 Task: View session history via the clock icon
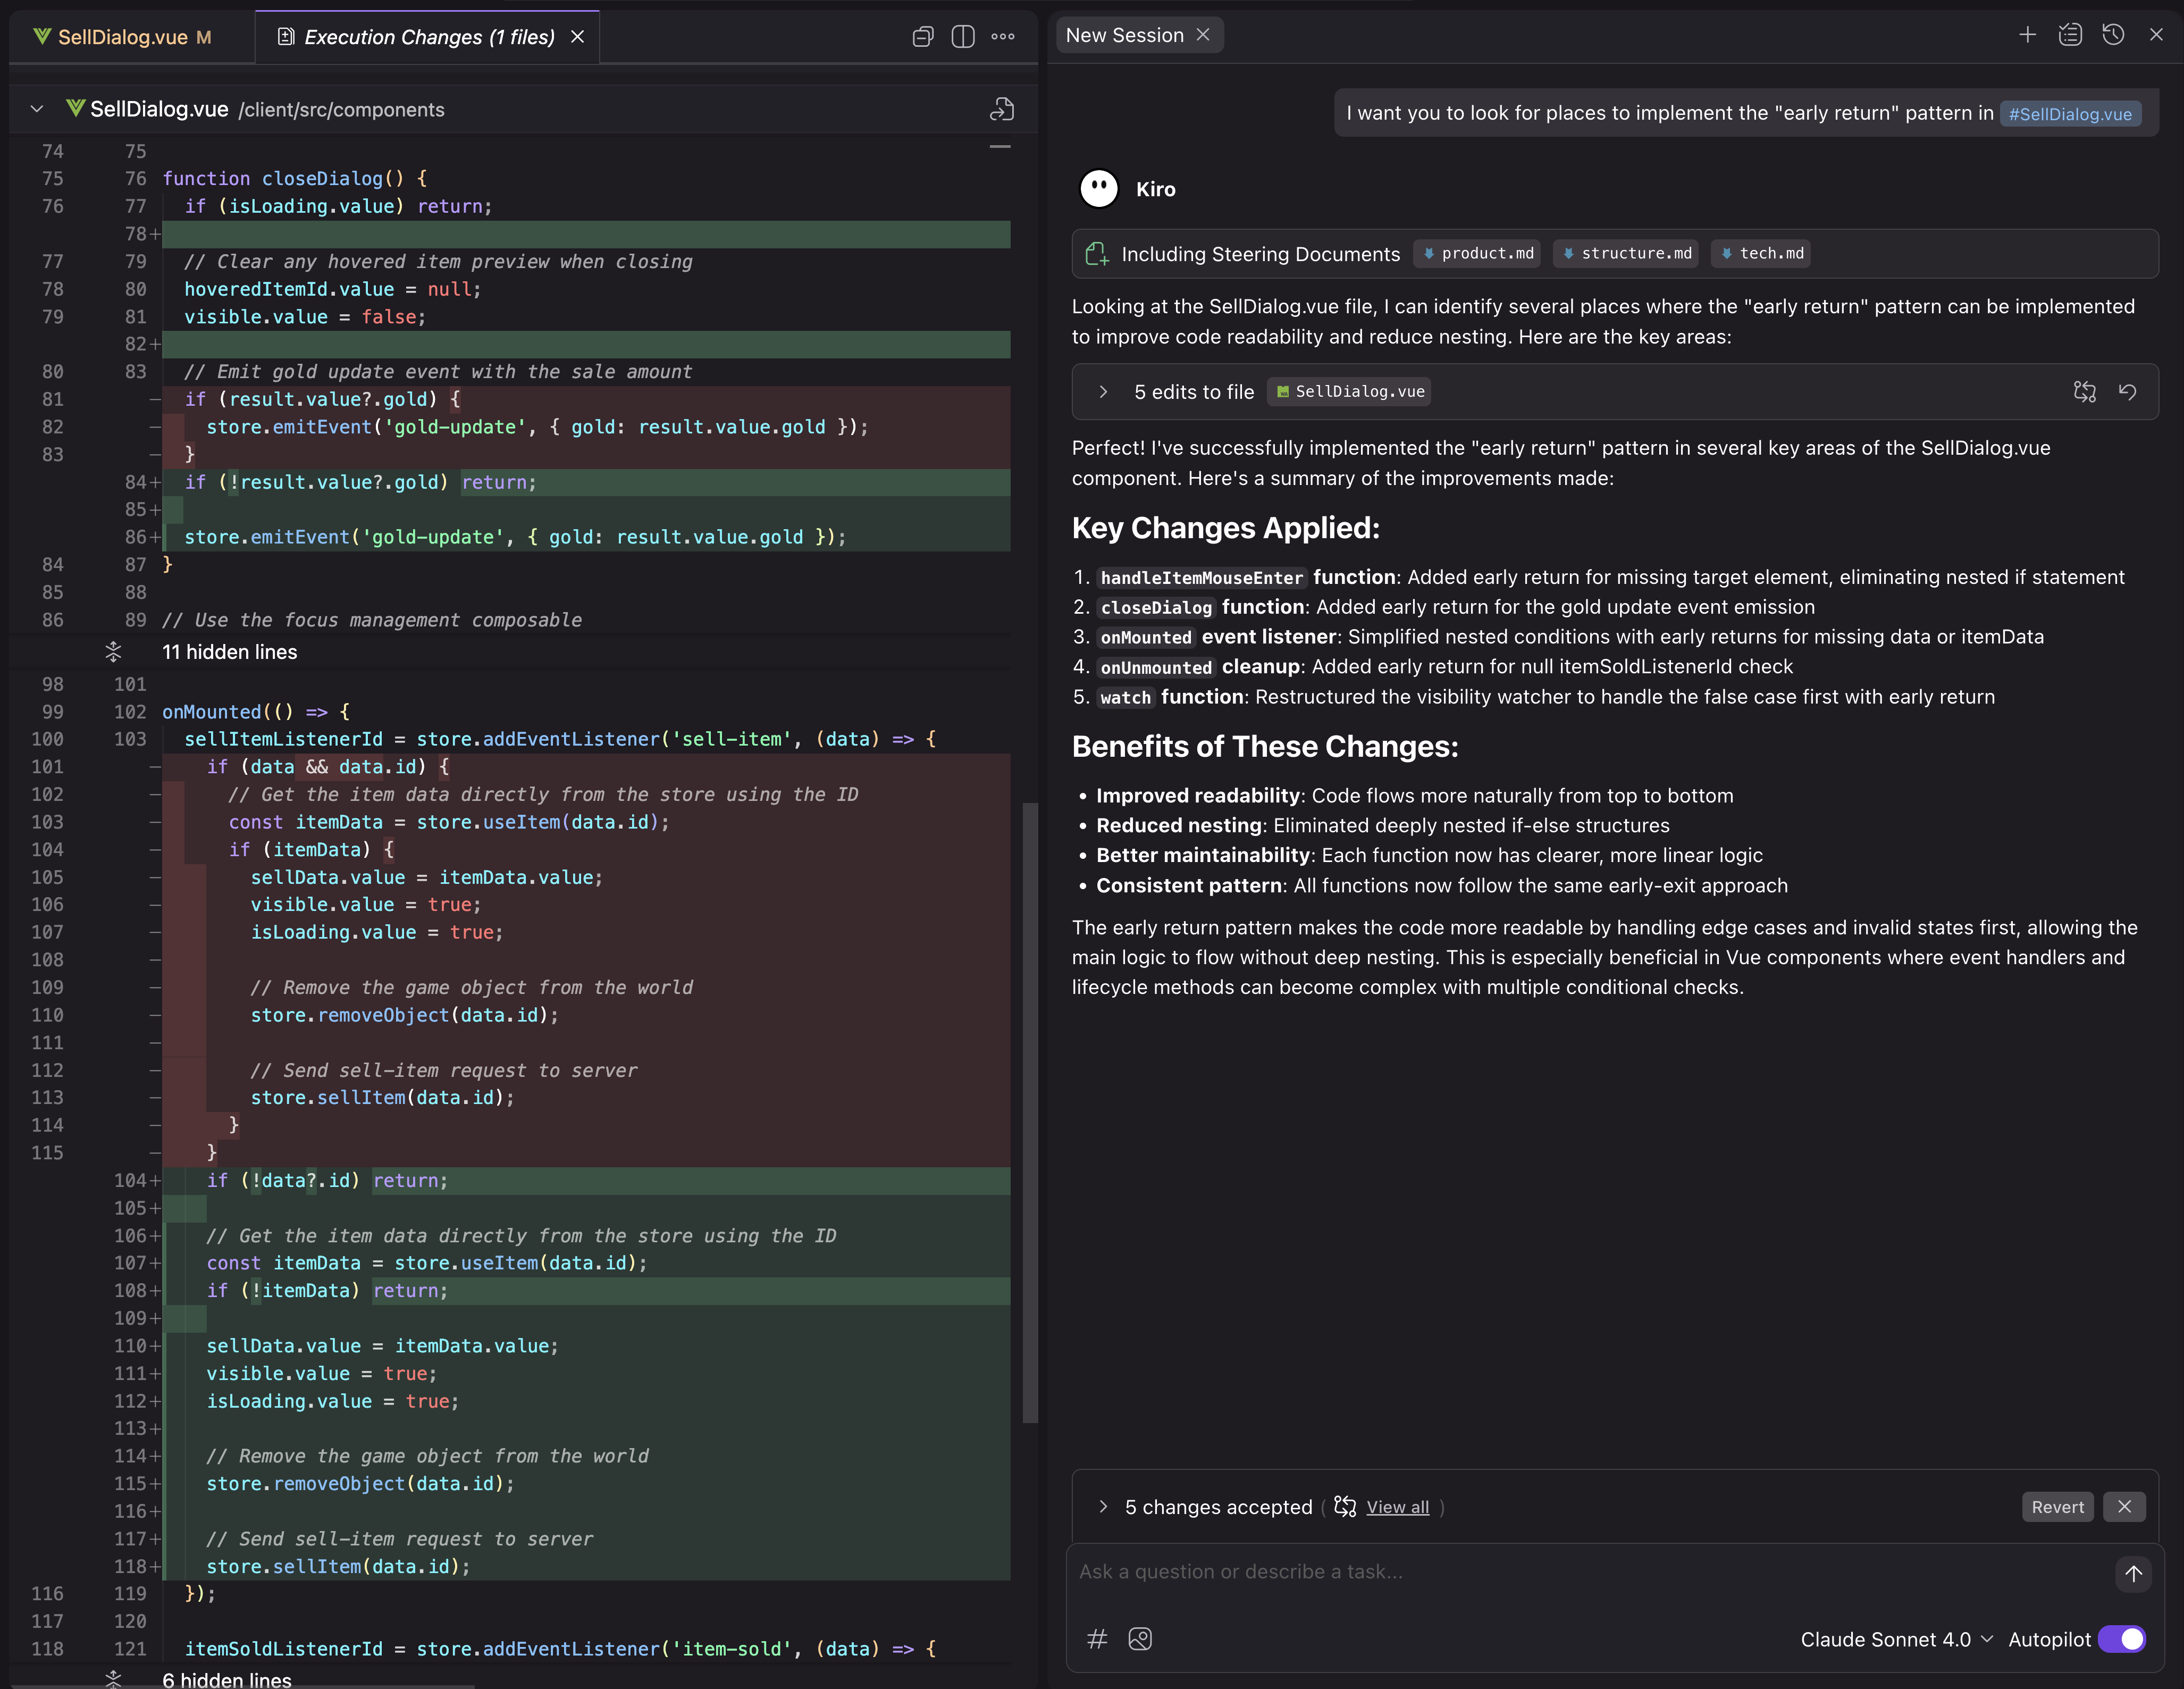click(x=2114, y=34)
